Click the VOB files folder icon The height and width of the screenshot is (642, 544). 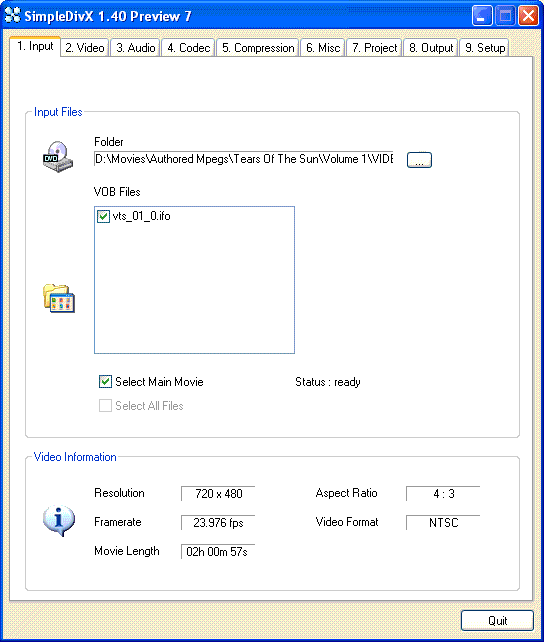[59, 298]
